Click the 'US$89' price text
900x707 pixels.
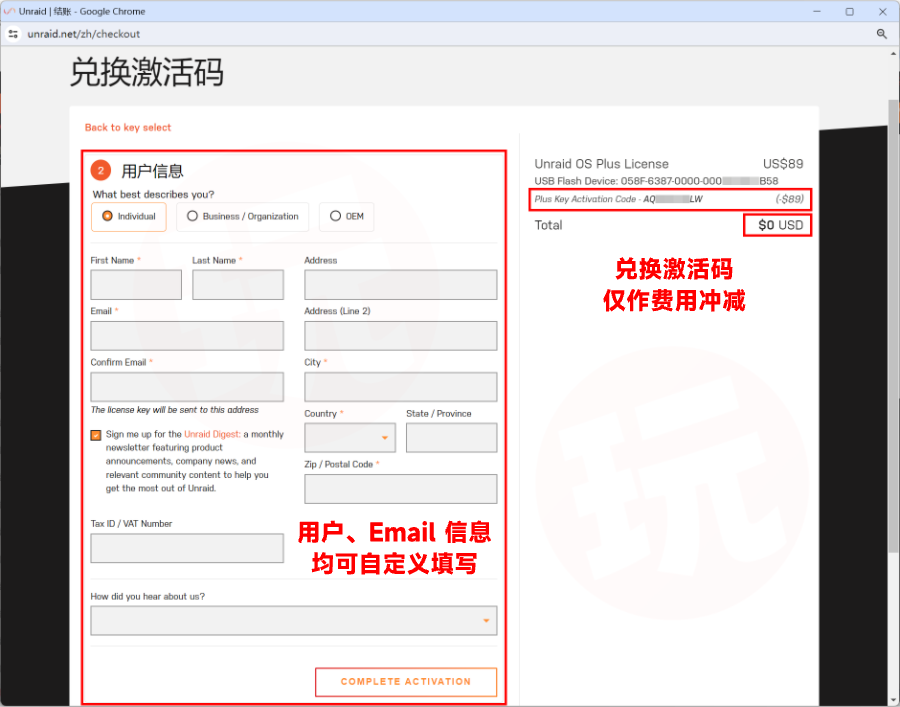pyautogui.click(x=783, y=164)
